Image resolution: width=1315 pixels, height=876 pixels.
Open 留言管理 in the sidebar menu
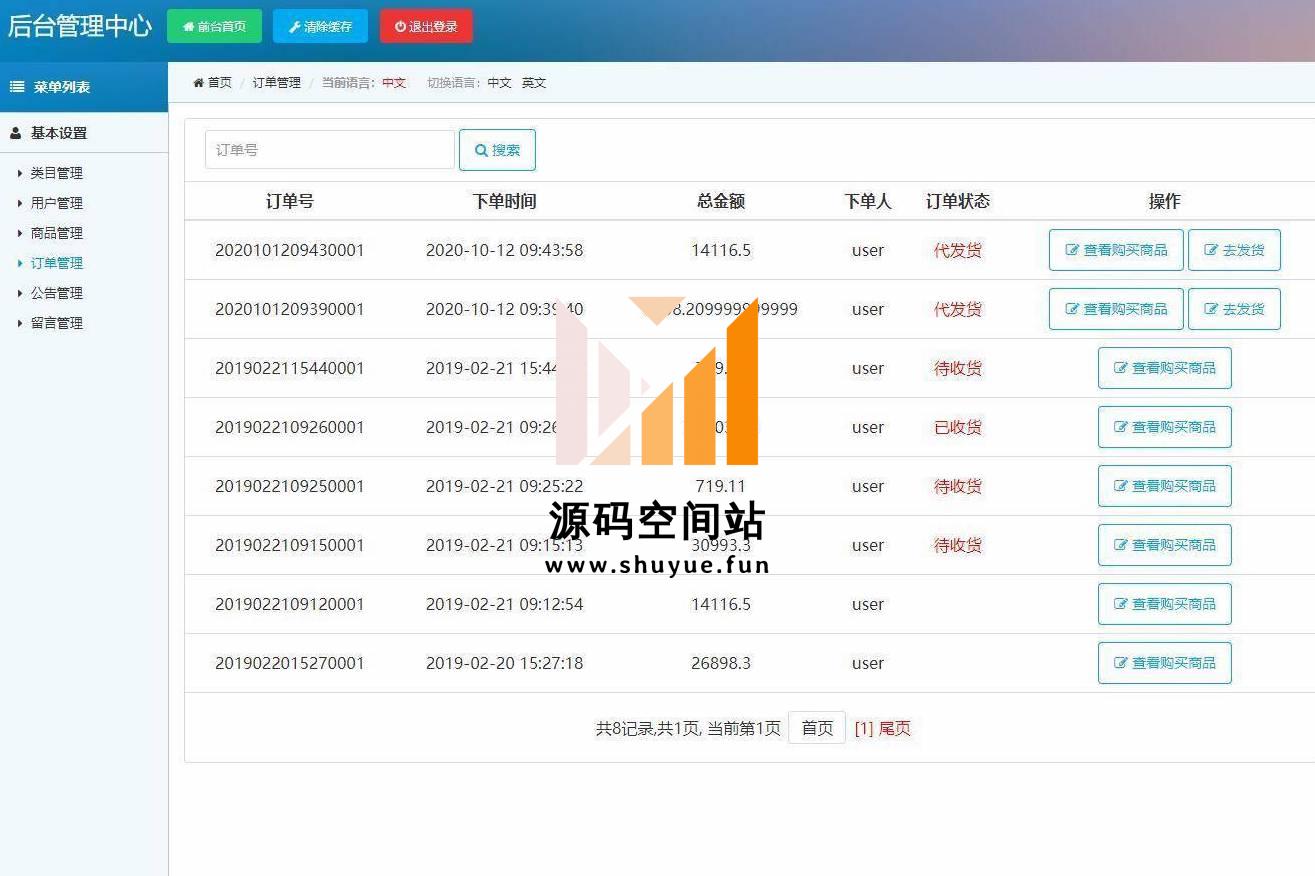[57, 323]
